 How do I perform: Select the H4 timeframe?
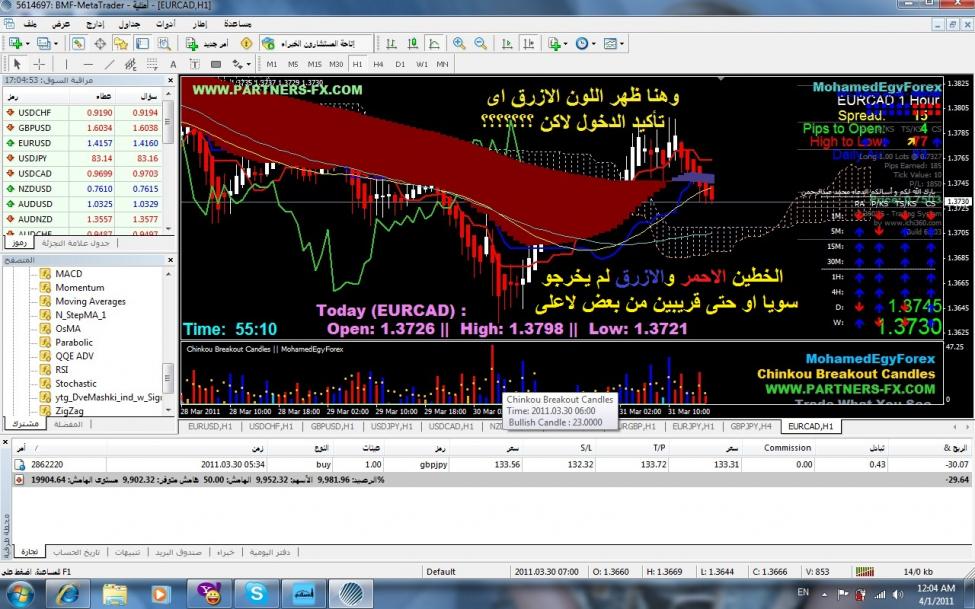pyautogui.click(x=378, y=64)
